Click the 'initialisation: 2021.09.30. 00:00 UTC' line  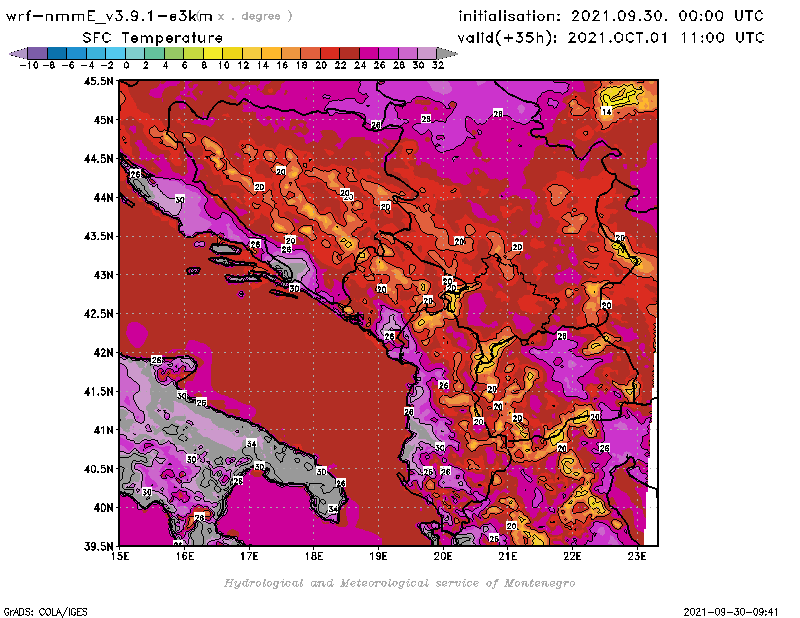[x=611, y=16]
